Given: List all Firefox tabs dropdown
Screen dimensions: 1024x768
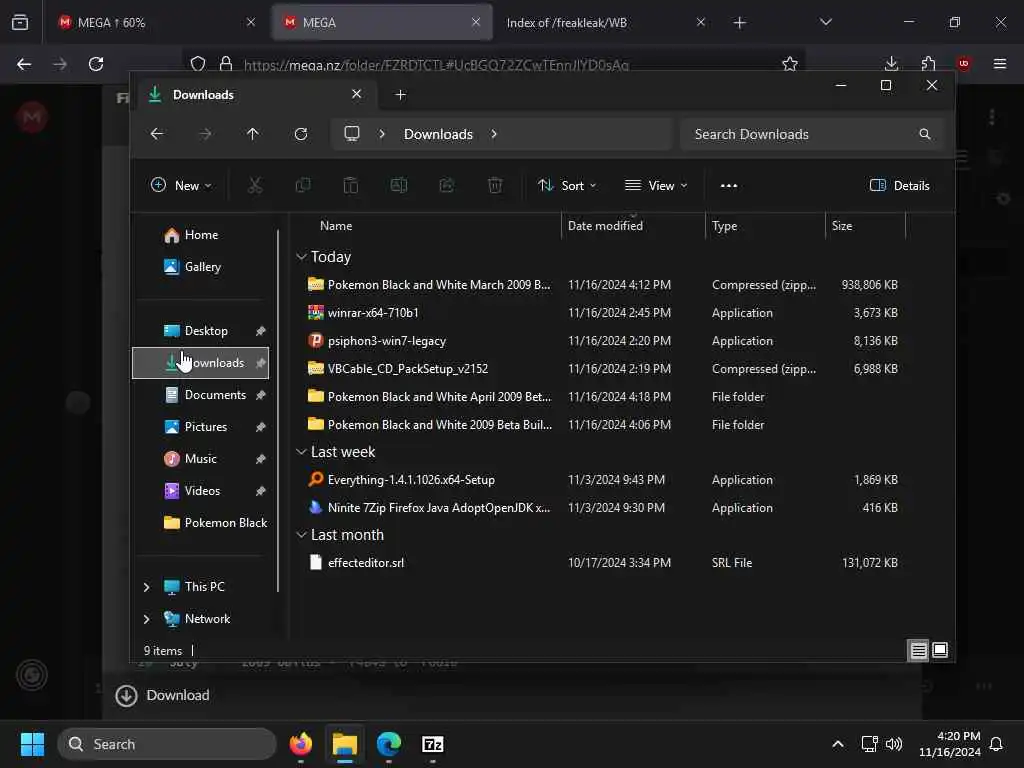Looking at the screenshot, I should [825, 22].
